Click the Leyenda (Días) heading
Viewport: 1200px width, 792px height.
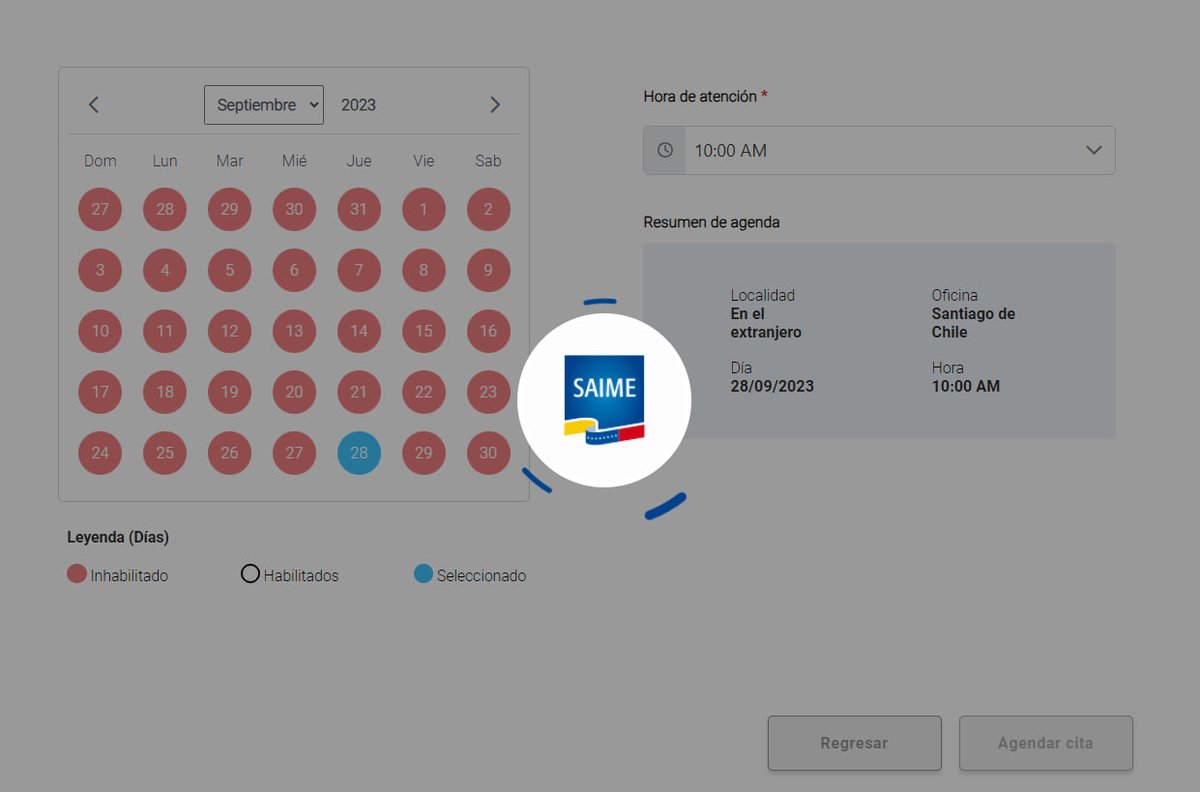118,537
